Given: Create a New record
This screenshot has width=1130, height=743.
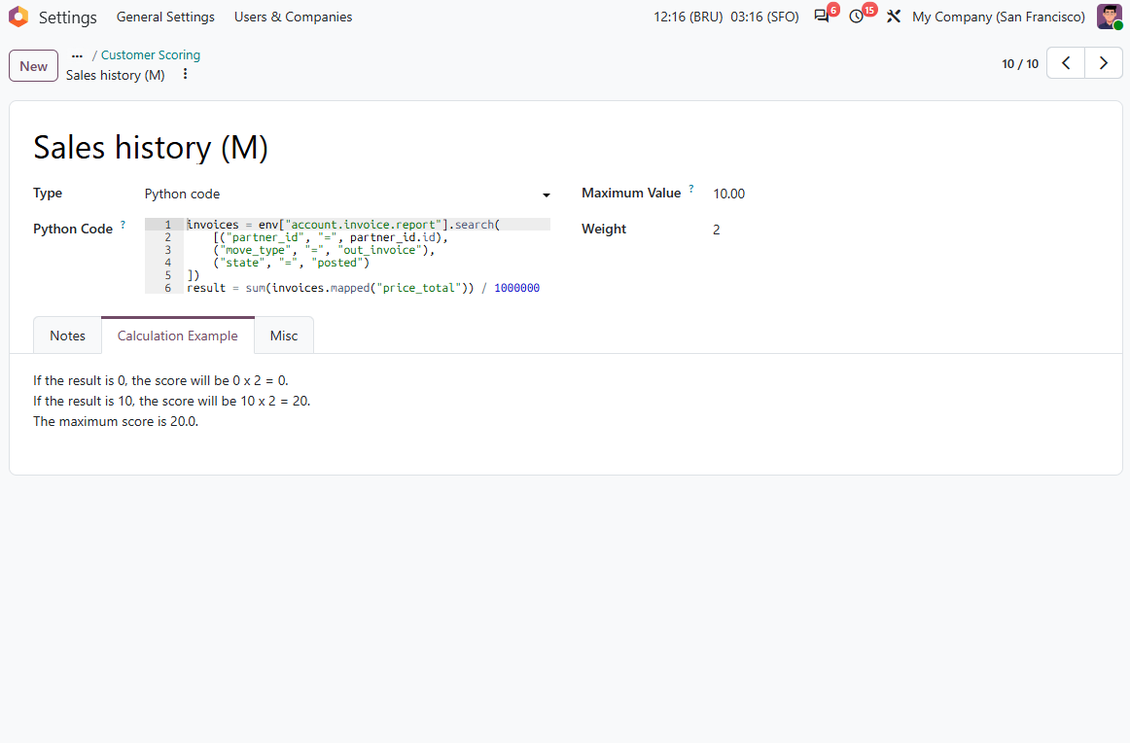Looking at the screenshot, I should 33,66.
